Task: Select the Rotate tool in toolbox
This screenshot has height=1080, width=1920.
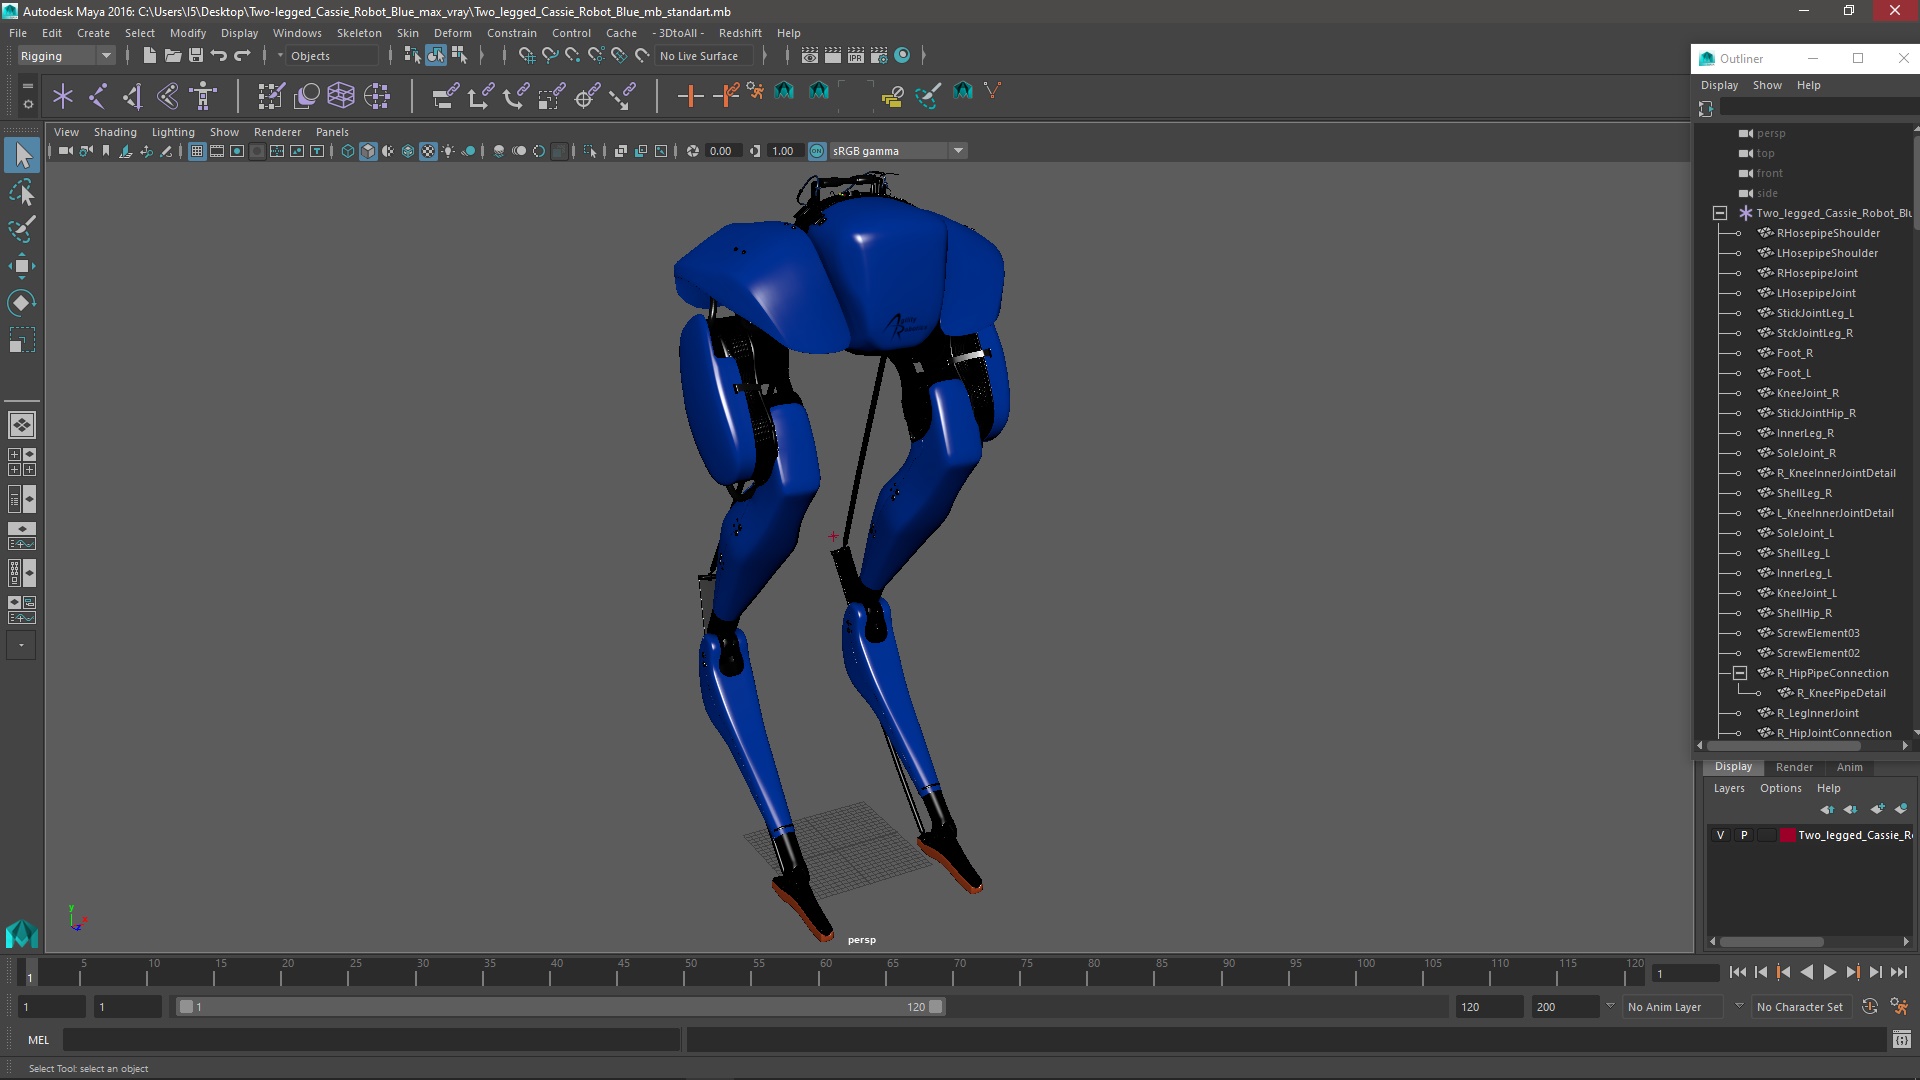Action: tap(21, 303)
